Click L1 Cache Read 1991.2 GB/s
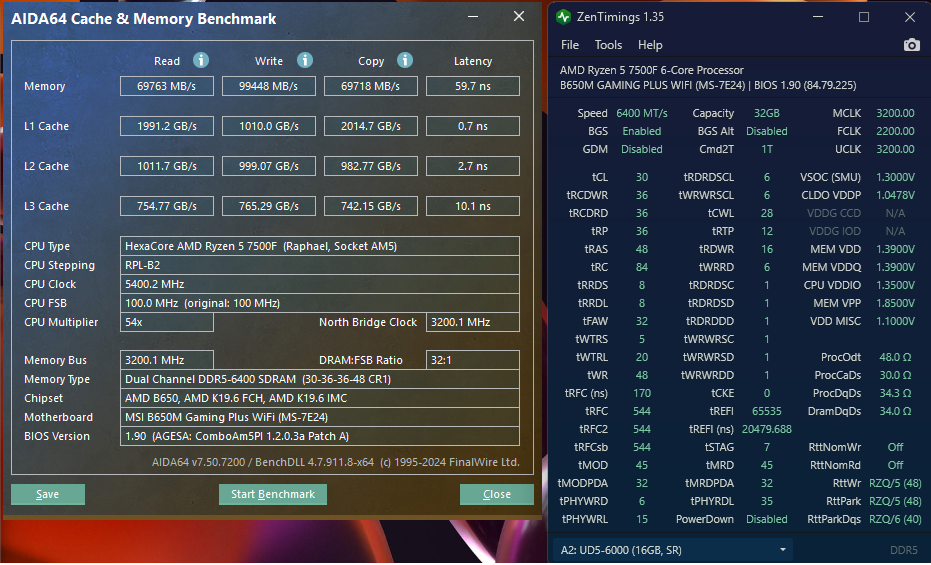Viewport: 931px width, 565px height. click(167, 126)
